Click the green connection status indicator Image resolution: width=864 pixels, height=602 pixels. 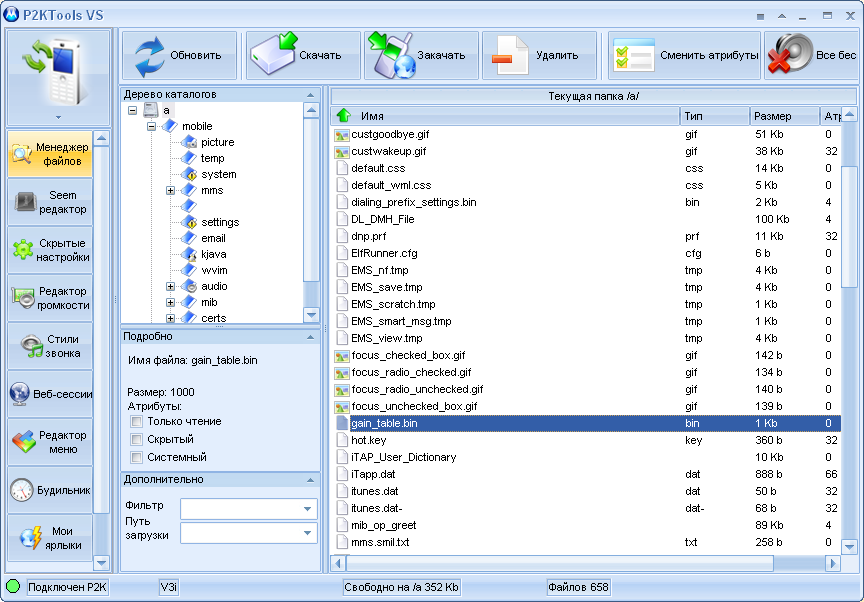[x=13, y=587]
